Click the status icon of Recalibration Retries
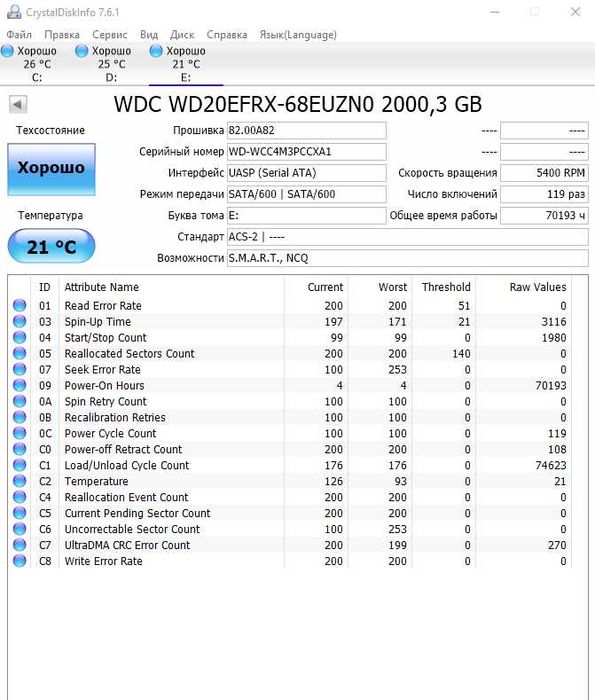This screenshot has height=700, width=595. tap(20, 417)
